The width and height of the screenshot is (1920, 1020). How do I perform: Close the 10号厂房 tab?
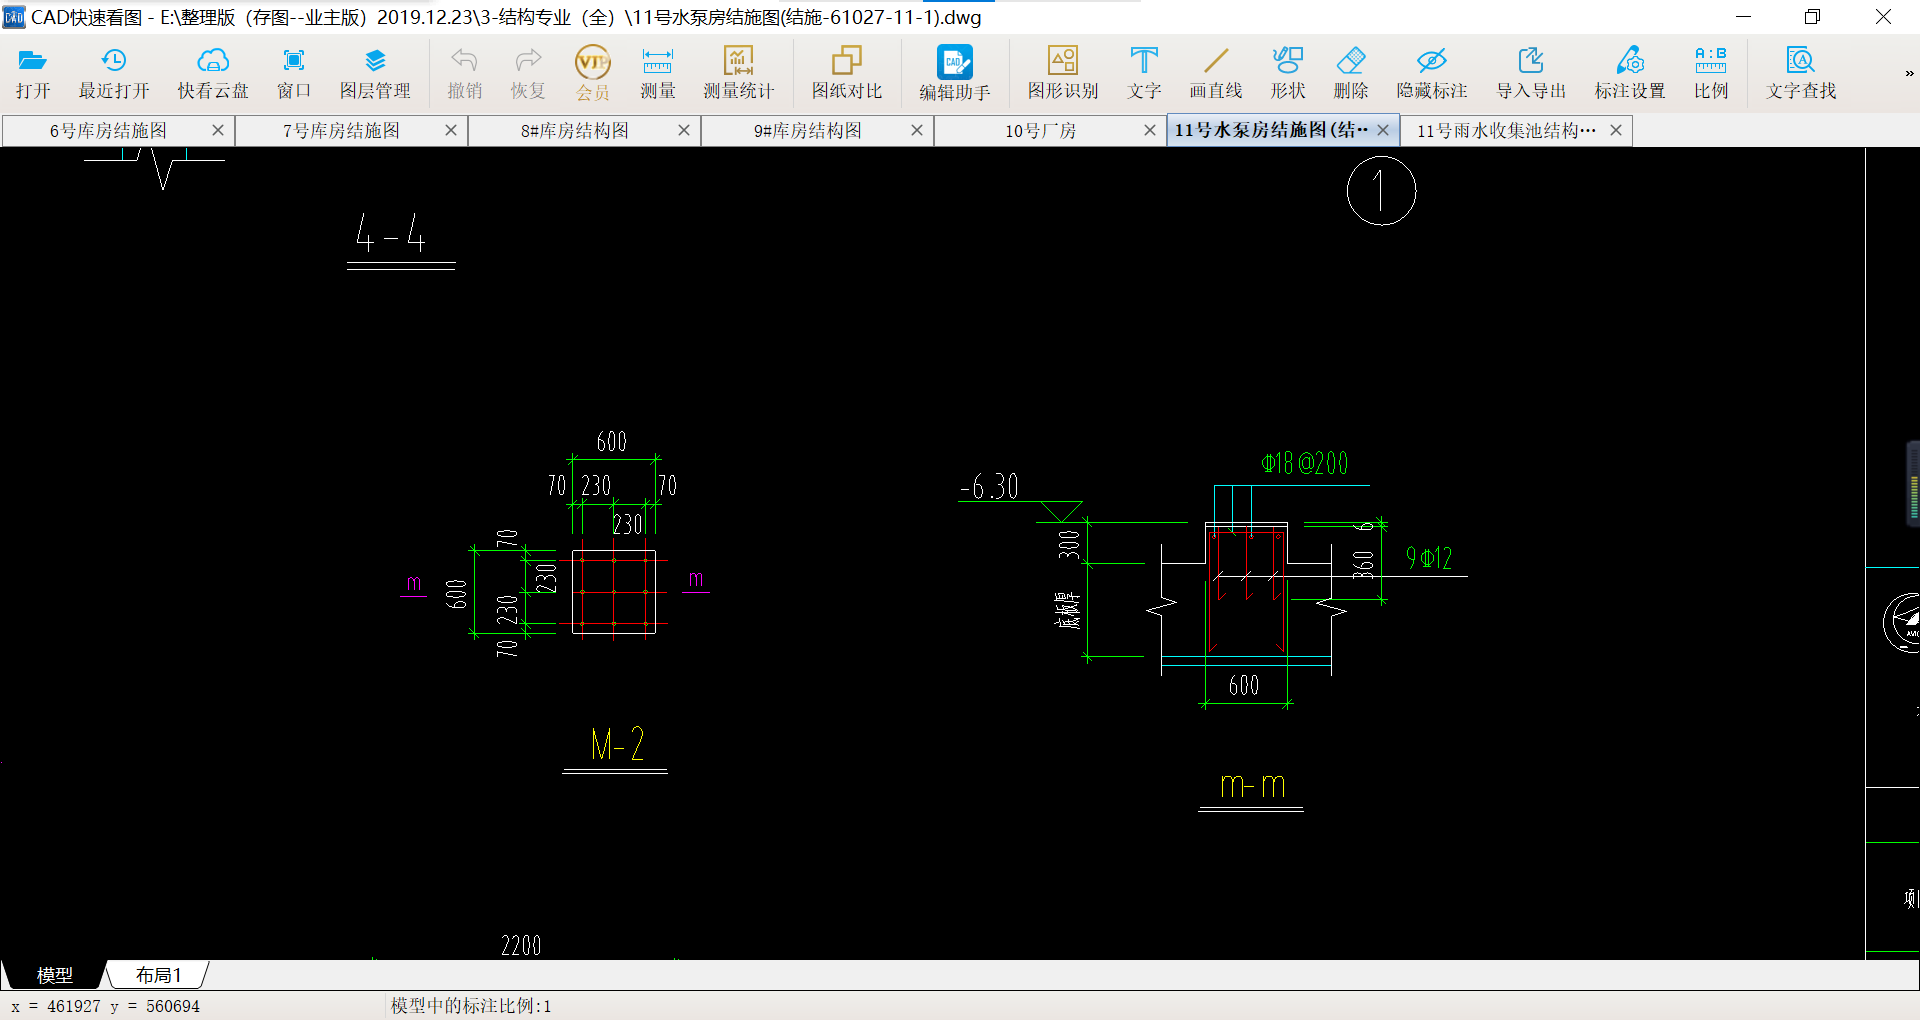pyautogui.click(x=1150, y=130)
